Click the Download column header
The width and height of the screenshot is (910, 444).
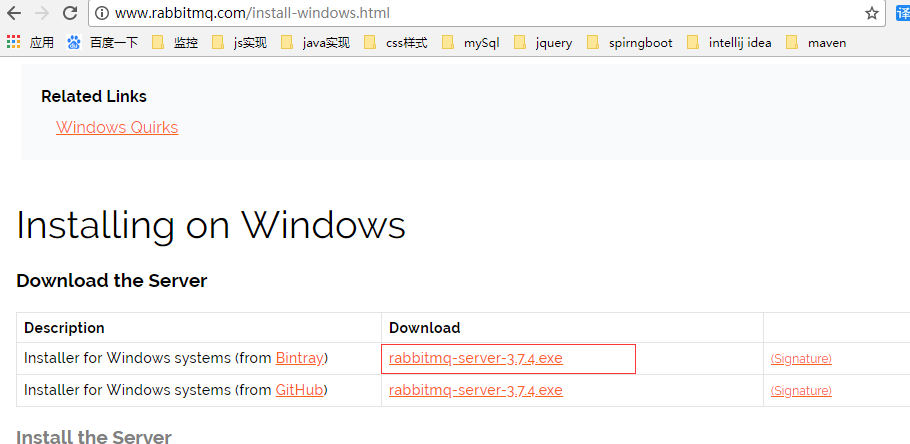pos(425,328)
